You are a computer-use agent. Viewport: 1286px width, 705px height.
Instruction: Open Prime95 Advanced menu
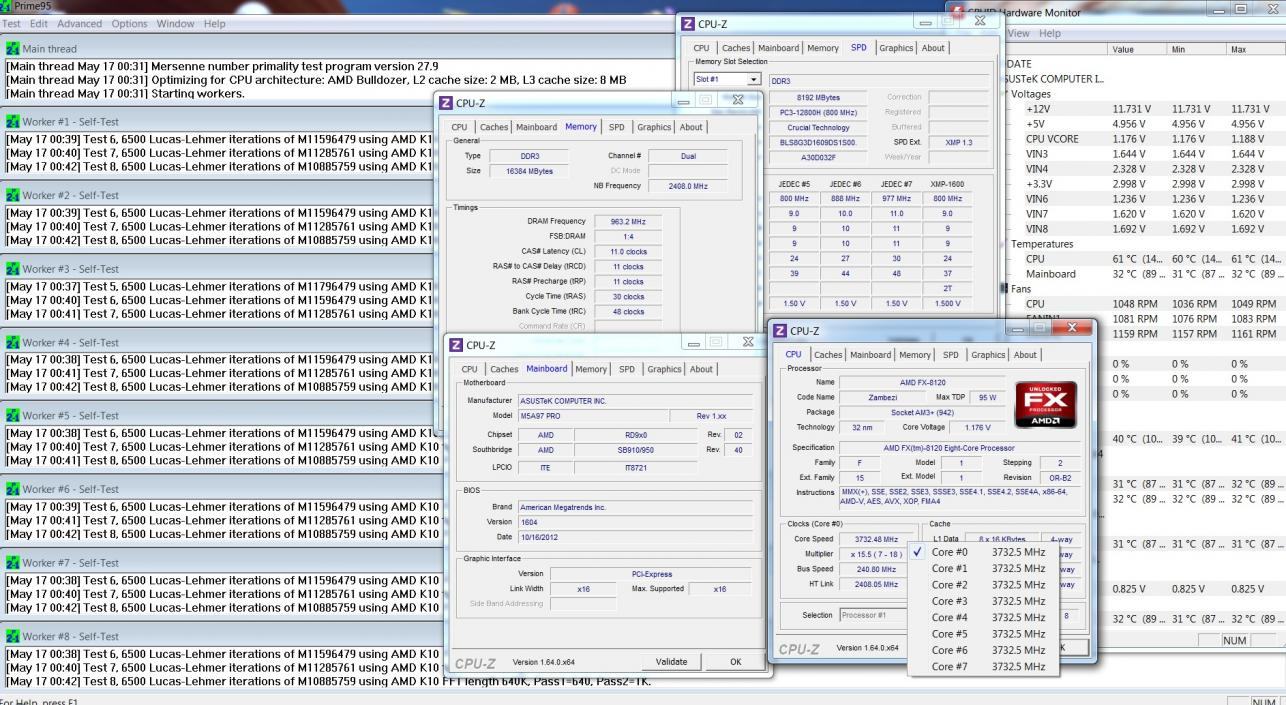coord(81,23)
